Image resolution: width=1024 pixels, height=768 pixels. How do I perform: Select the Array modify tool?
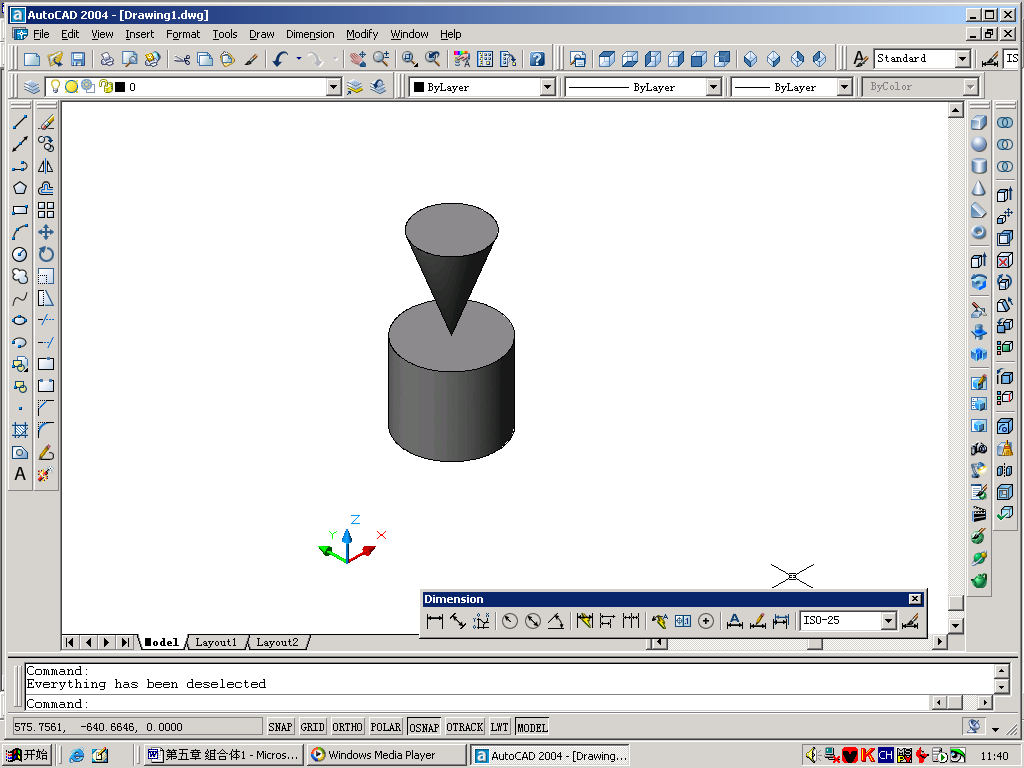(46, 210)
